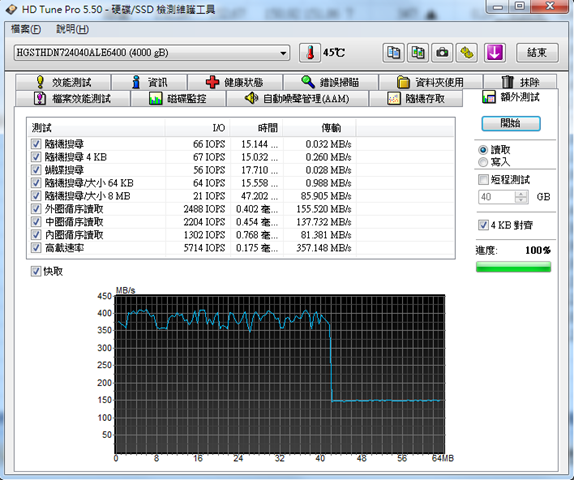Disable the 4 KB 對齊 alignment checkbox
This screenshot has height=480, width=574.
(483, 225)
